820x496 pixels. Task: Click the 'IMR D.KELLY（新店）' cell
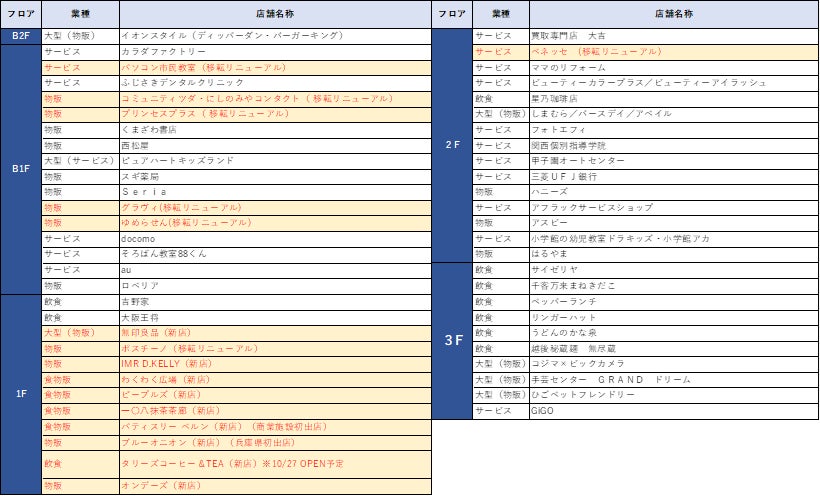click(x=276, y=364)
